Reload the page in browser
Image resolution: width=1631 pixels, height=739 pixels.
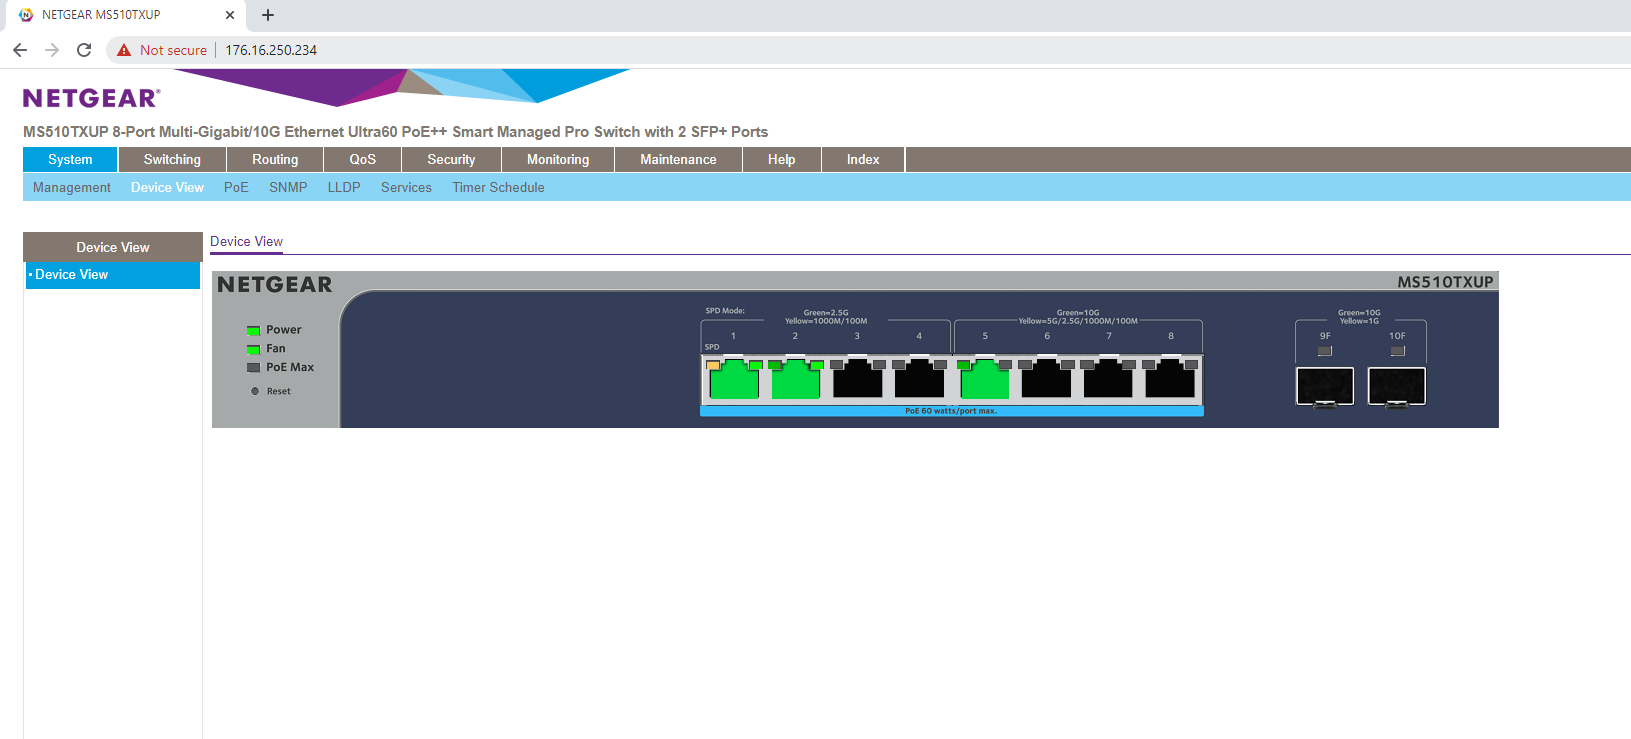coord(84,50)
